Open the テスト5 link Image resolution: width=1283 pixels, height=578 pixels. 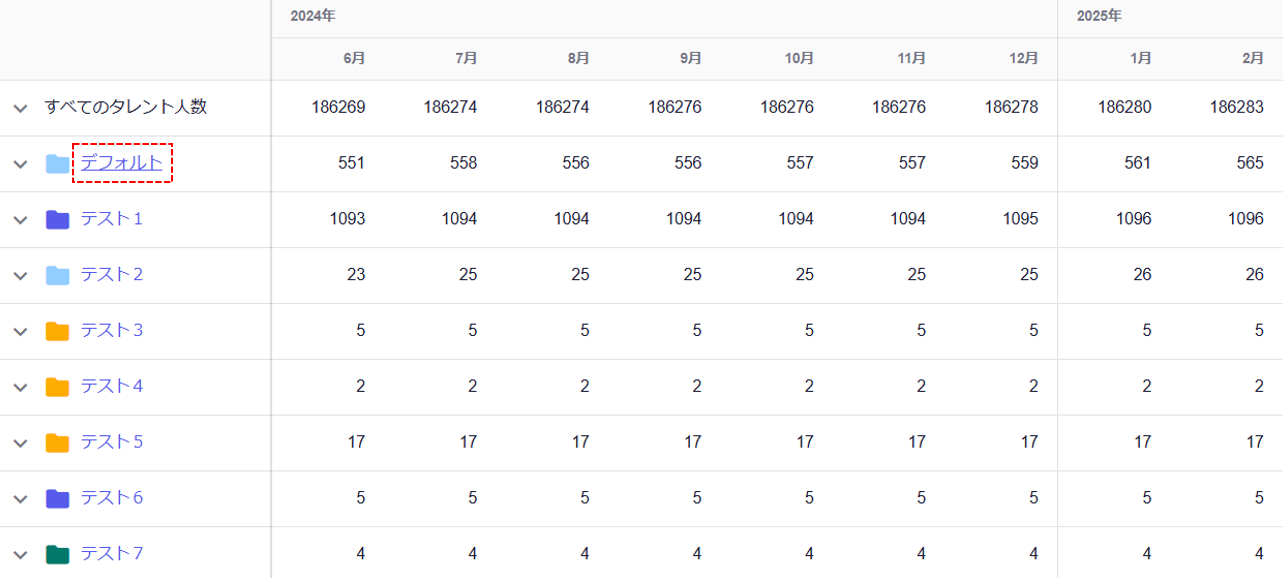pos(112,442)
